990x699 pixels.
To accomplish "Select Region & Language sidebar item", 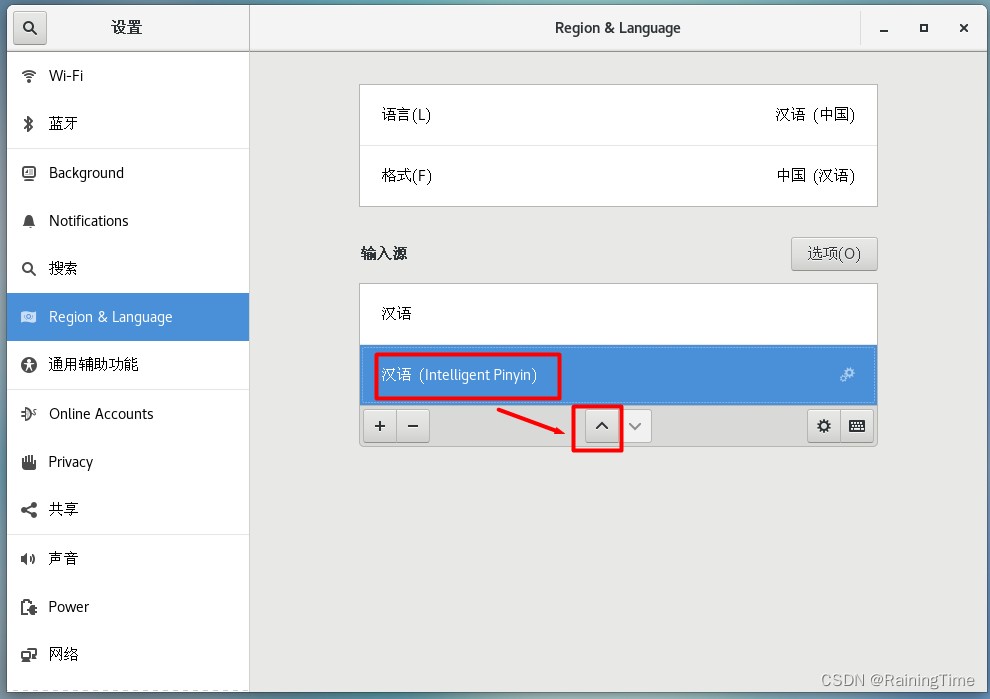I will coord(128,317).
